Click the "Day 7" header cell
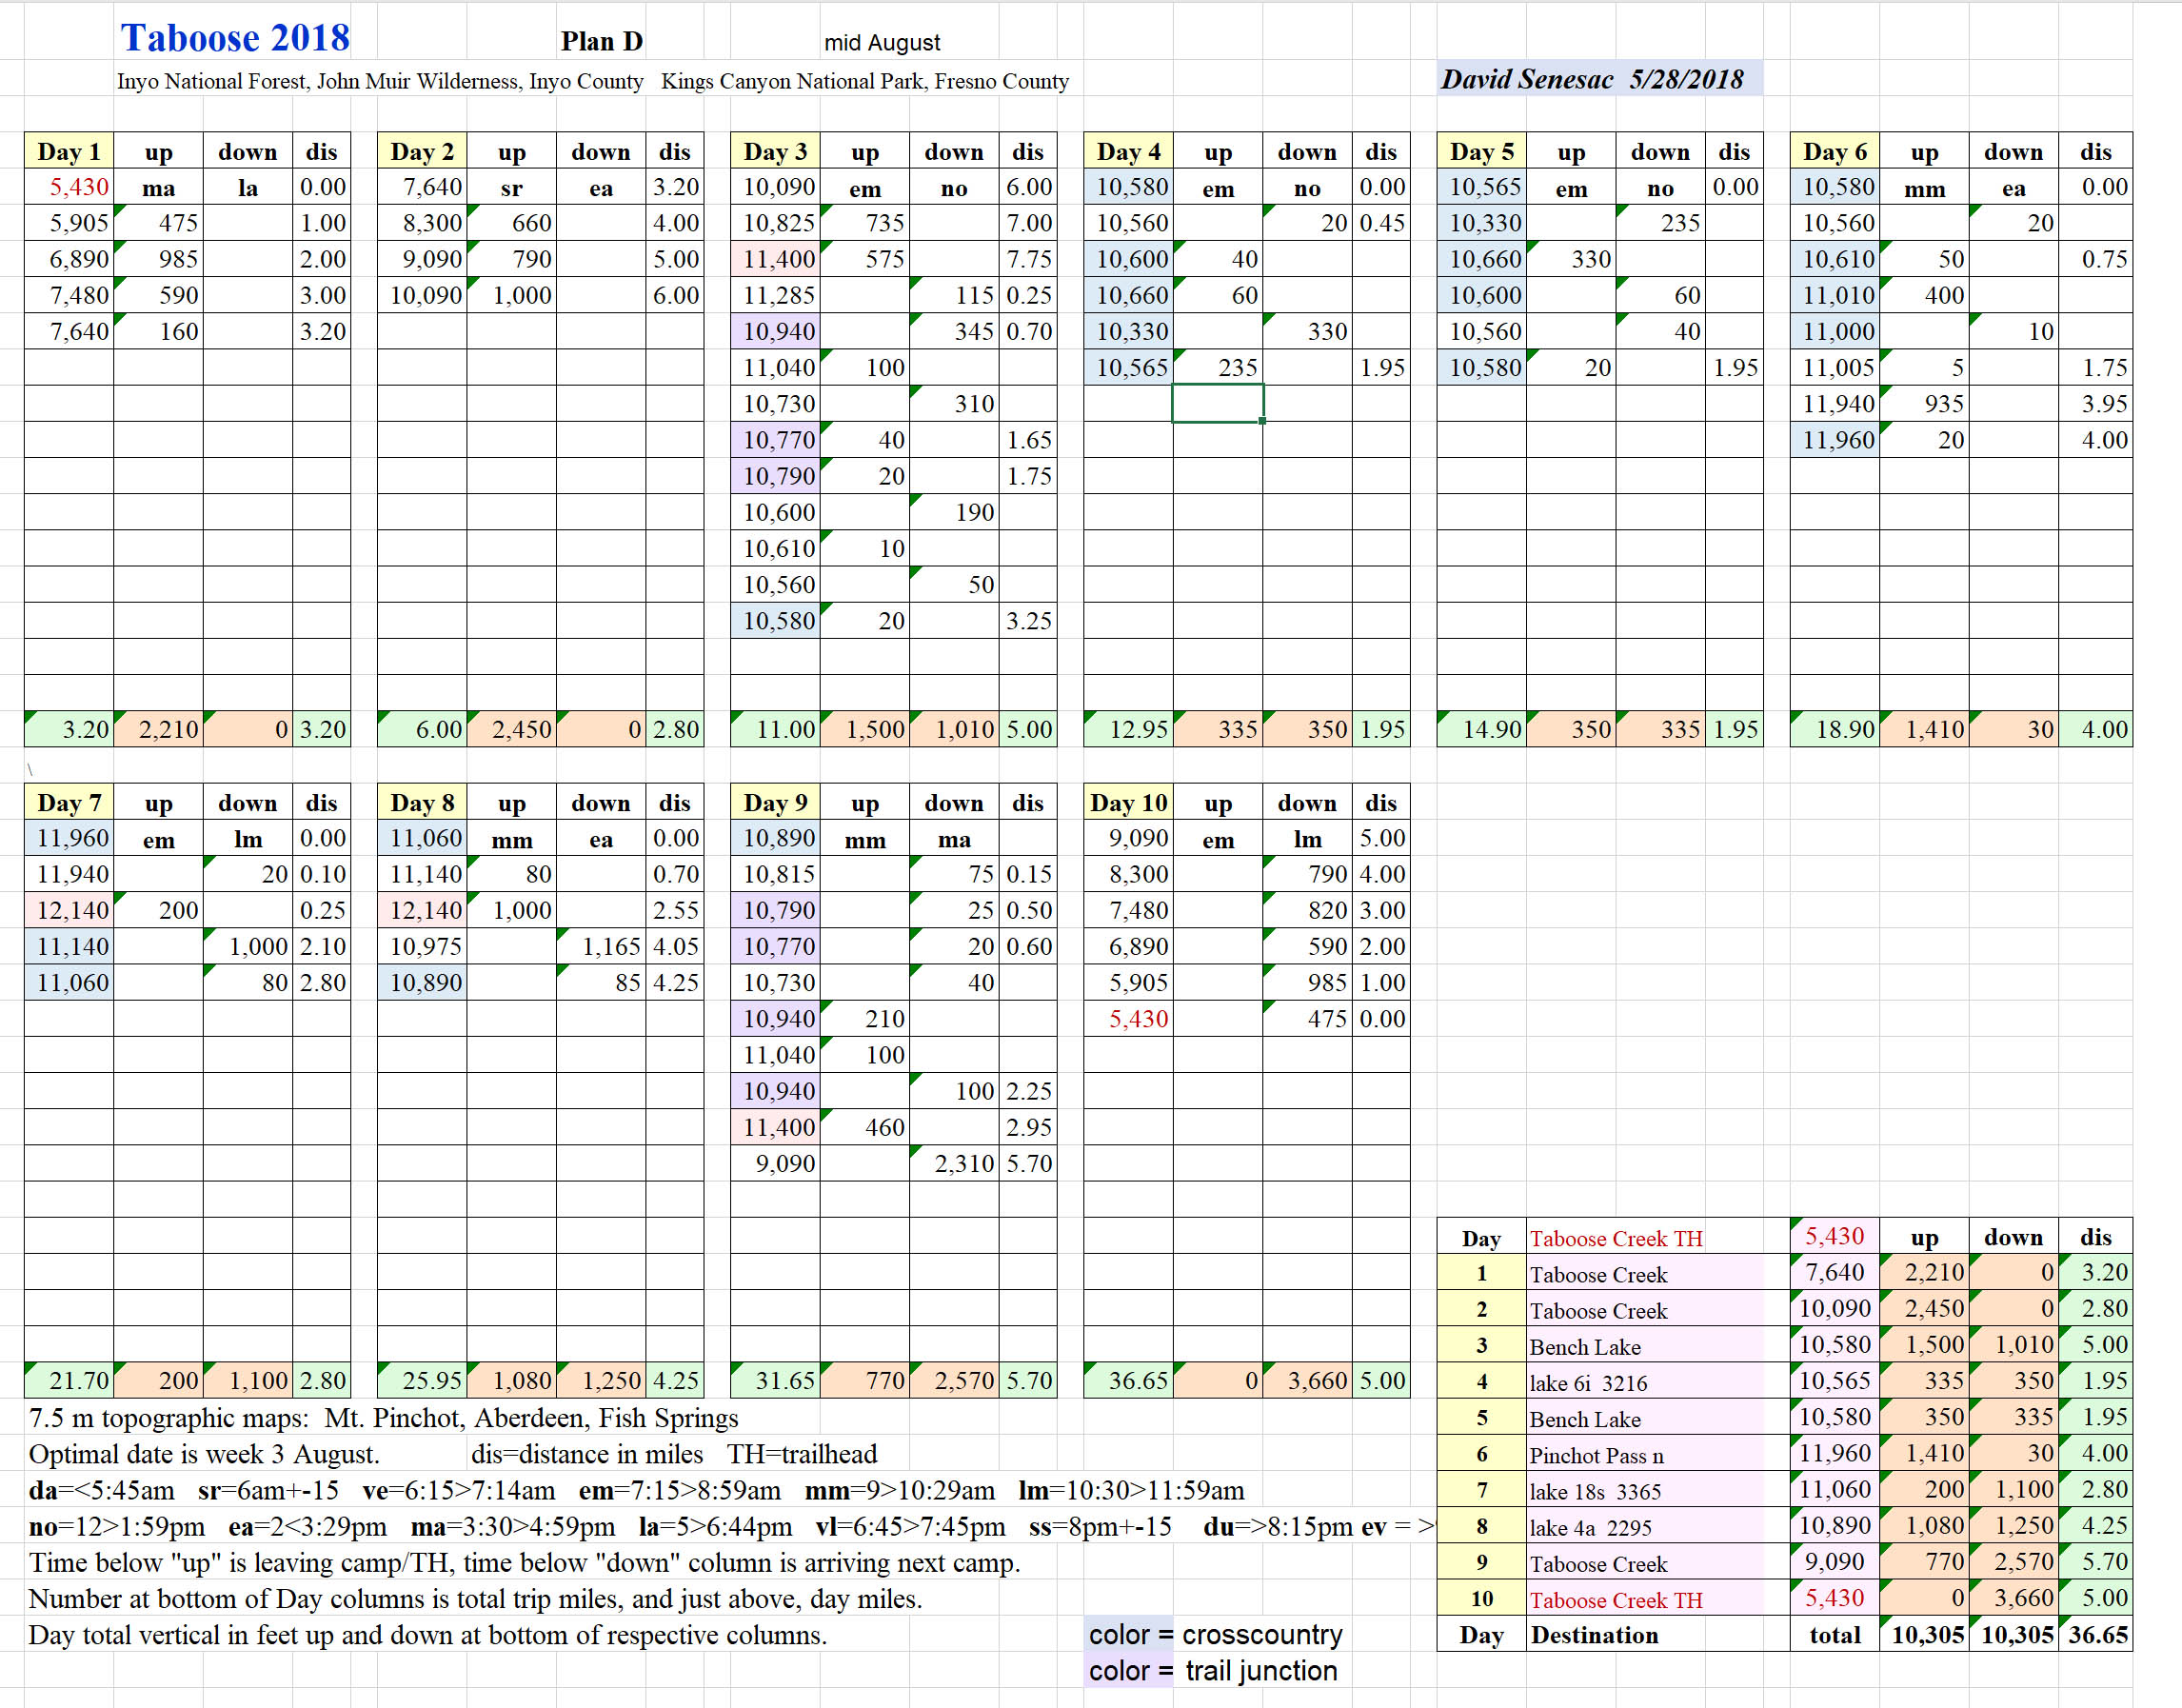Screen dimensions: 2182x1708 [69, 802]
